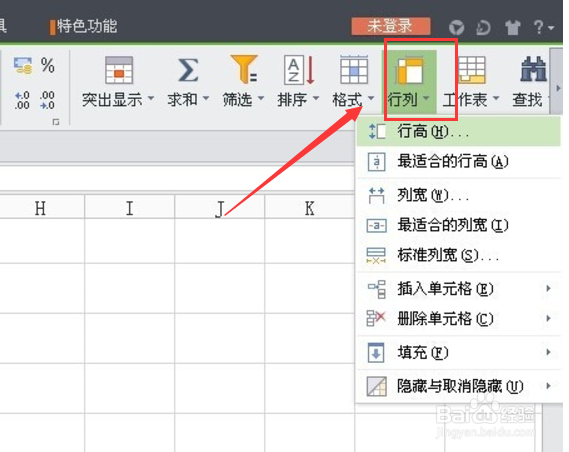Choose 最适合的行高(A) menu item
The width and height of the screenshot is (569, 452).
459,162
